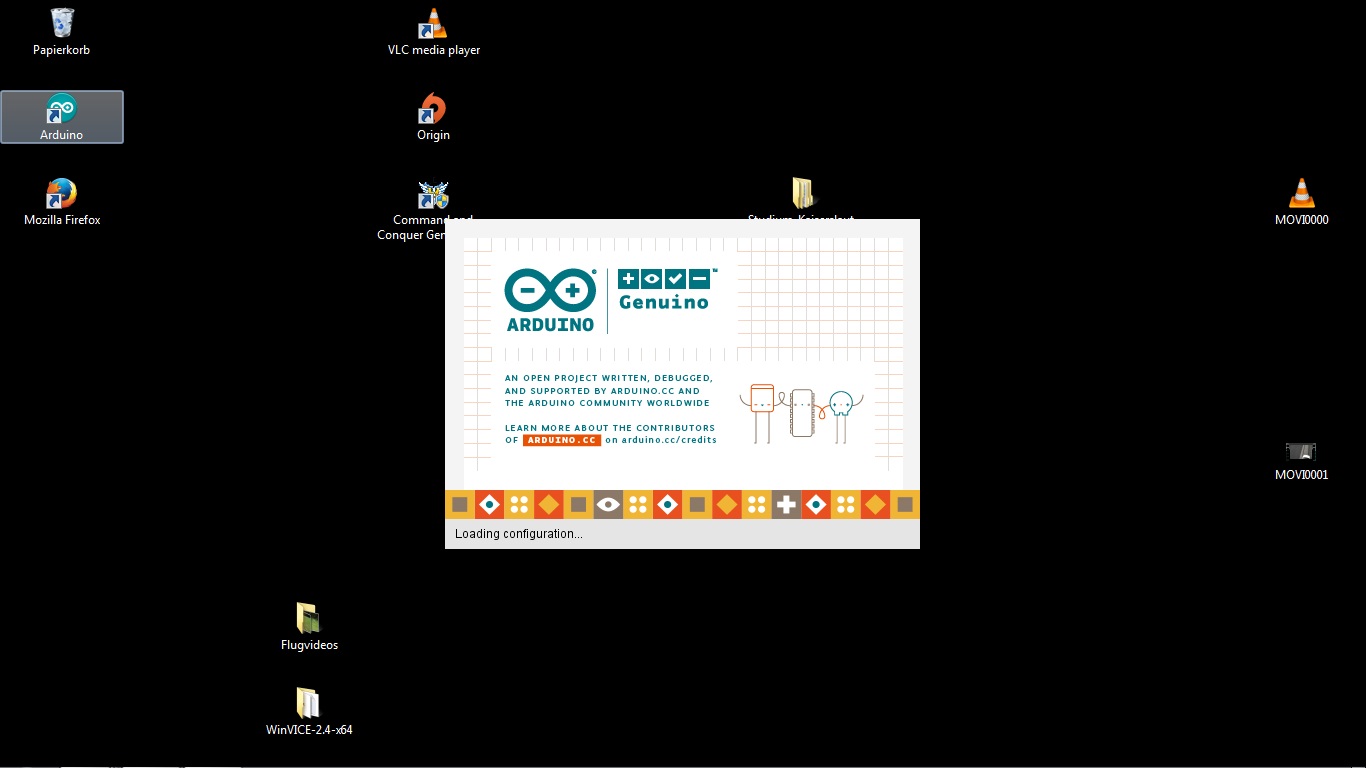This screenshot has height=768, width=1366.
Task: Select the Mozilla Firefox desktop shortcut
Action: pyautogui.click(x=62, y=202)
